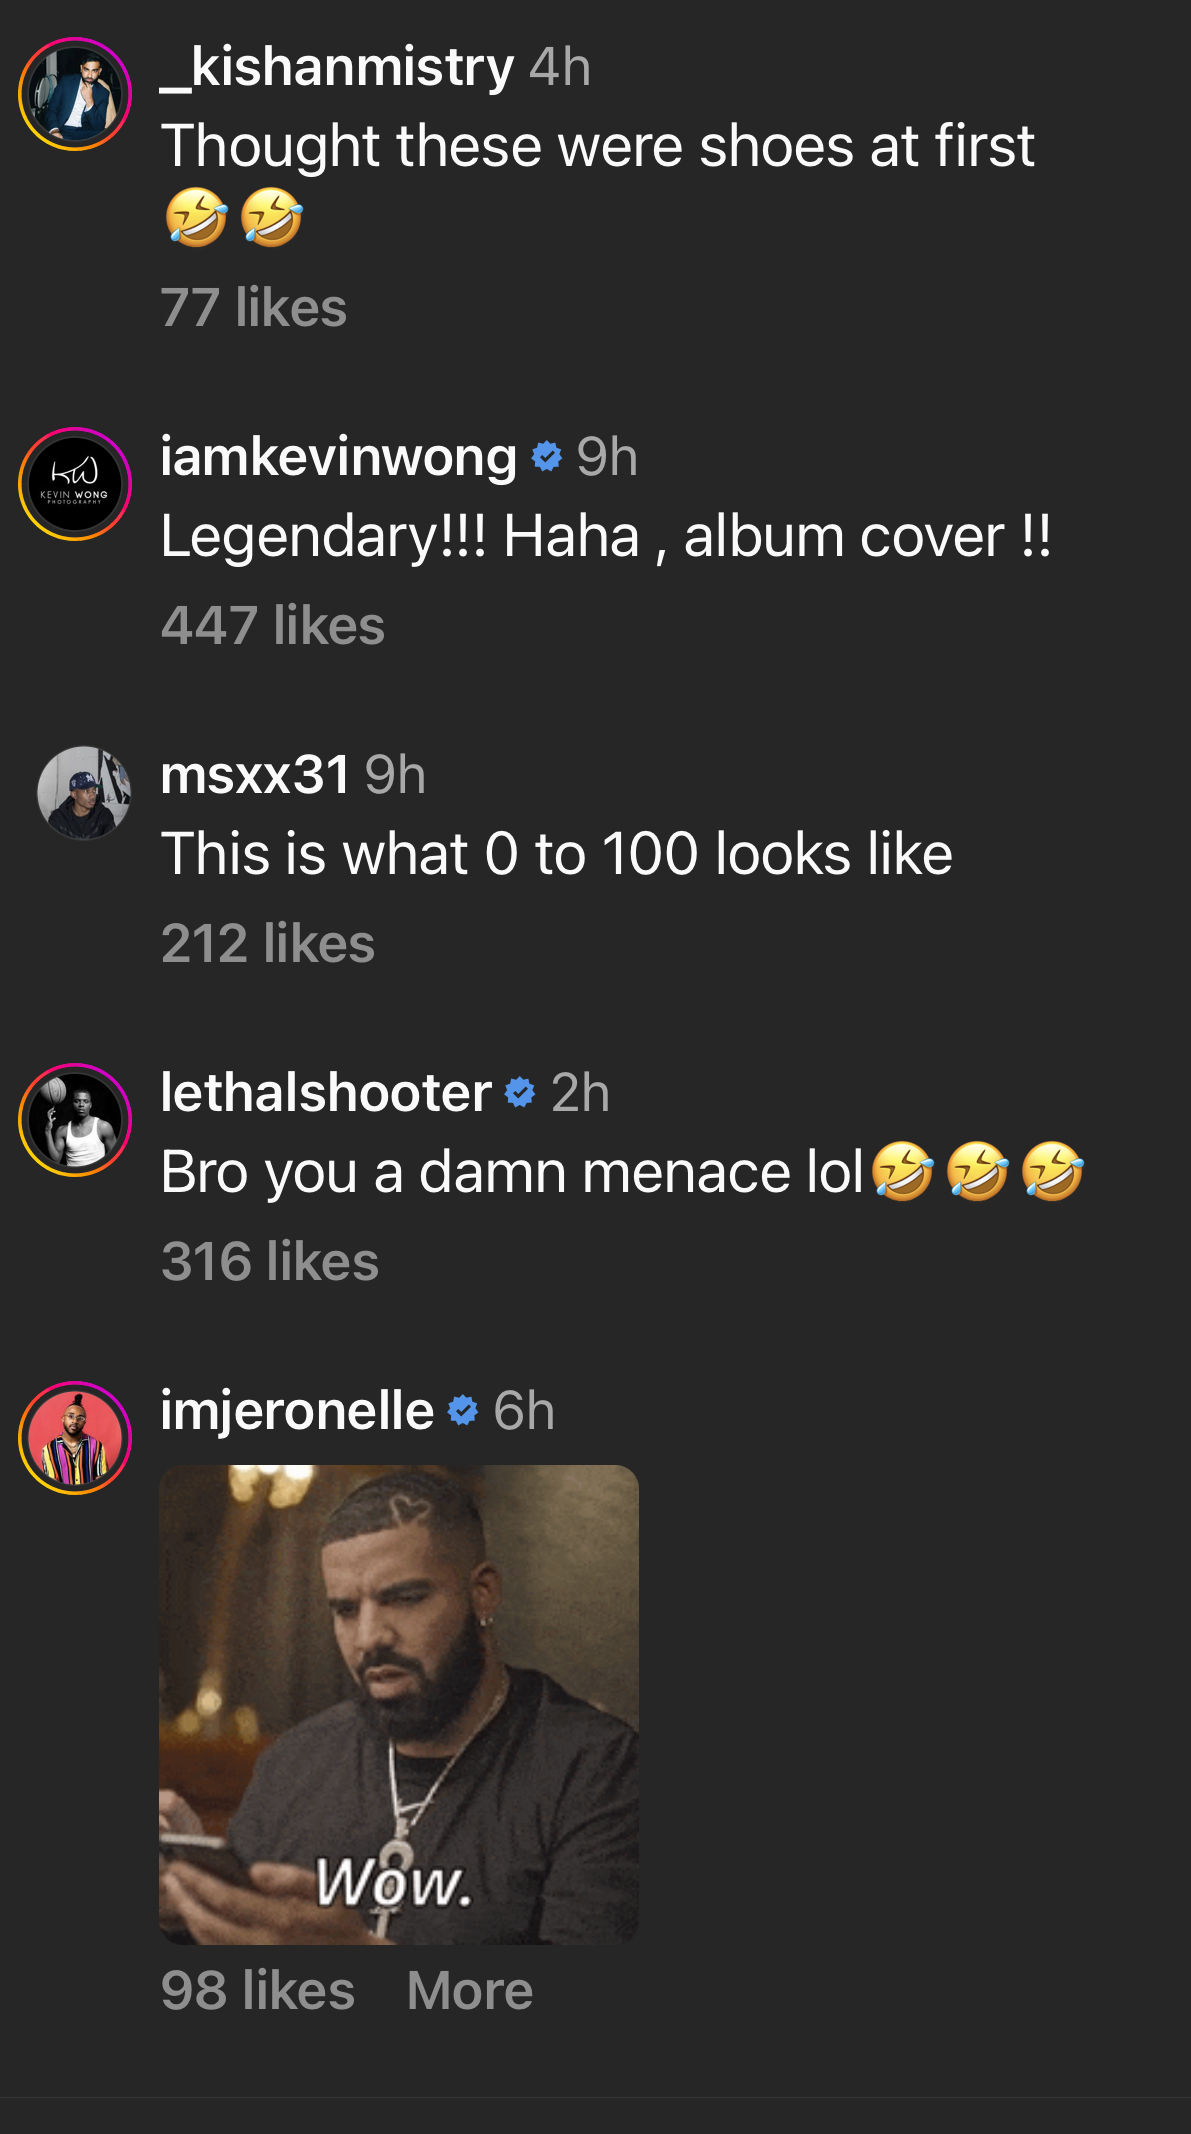Tap verified badge next to iamkevinwong
This screenshot has height=2134, width=1191.
546,457
